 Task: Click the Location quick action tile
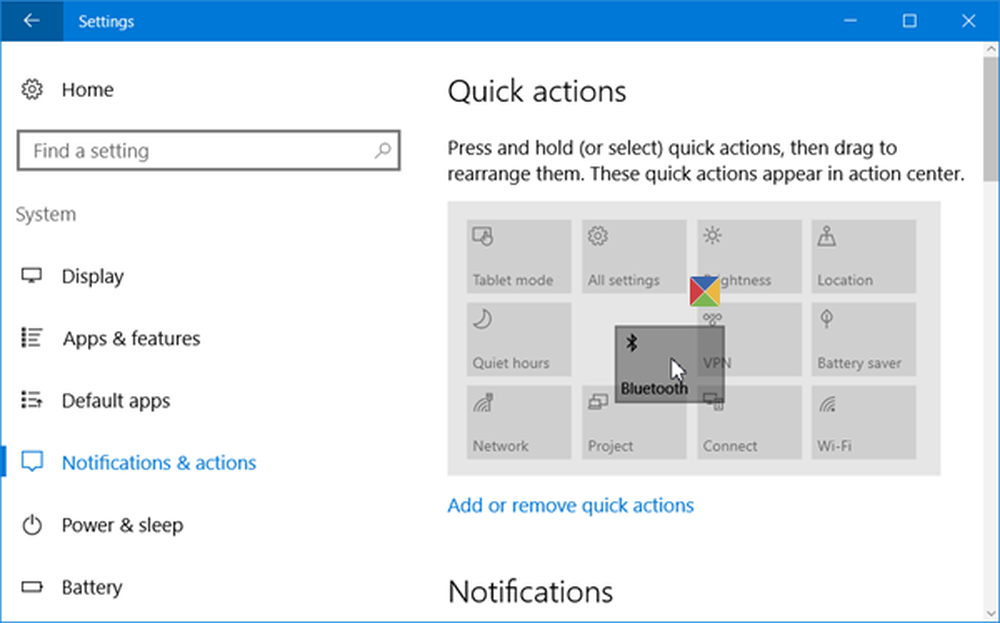[864, 256]
